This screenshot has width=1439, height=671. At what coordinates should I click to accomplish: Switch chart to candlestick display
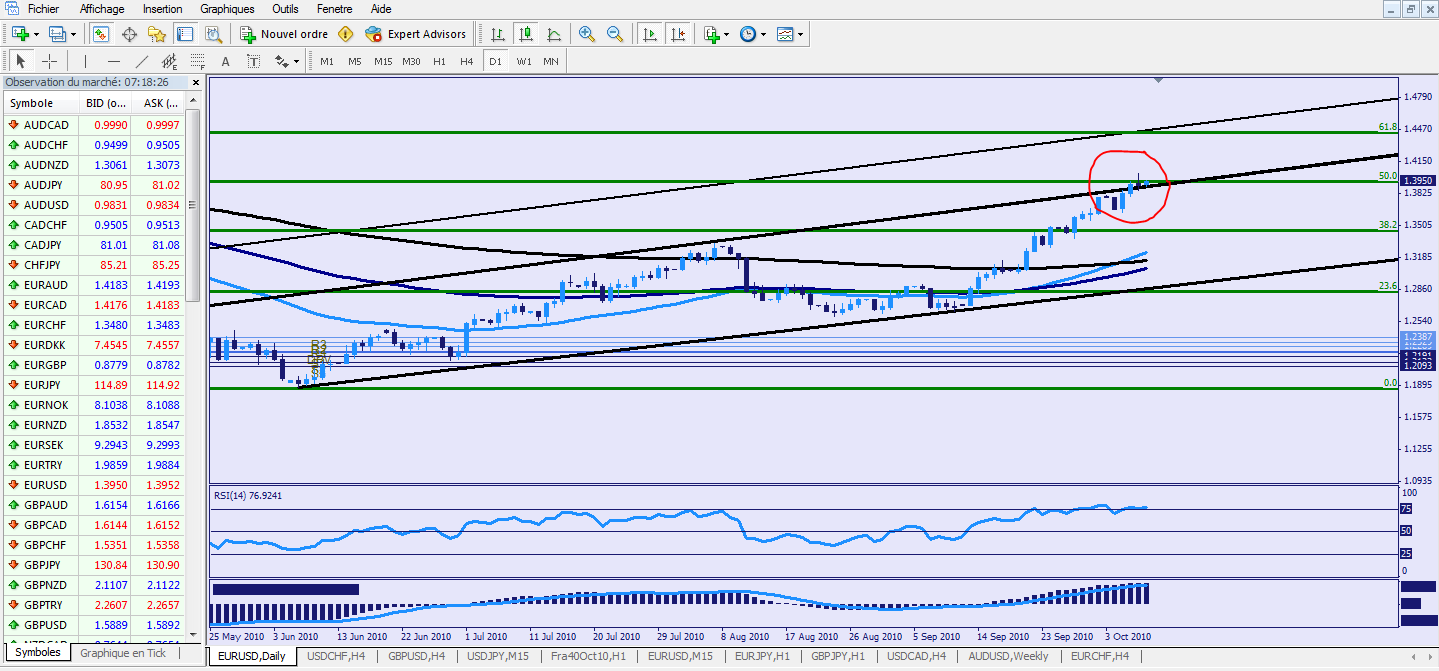pyautogui.click(x=526, y=34)
